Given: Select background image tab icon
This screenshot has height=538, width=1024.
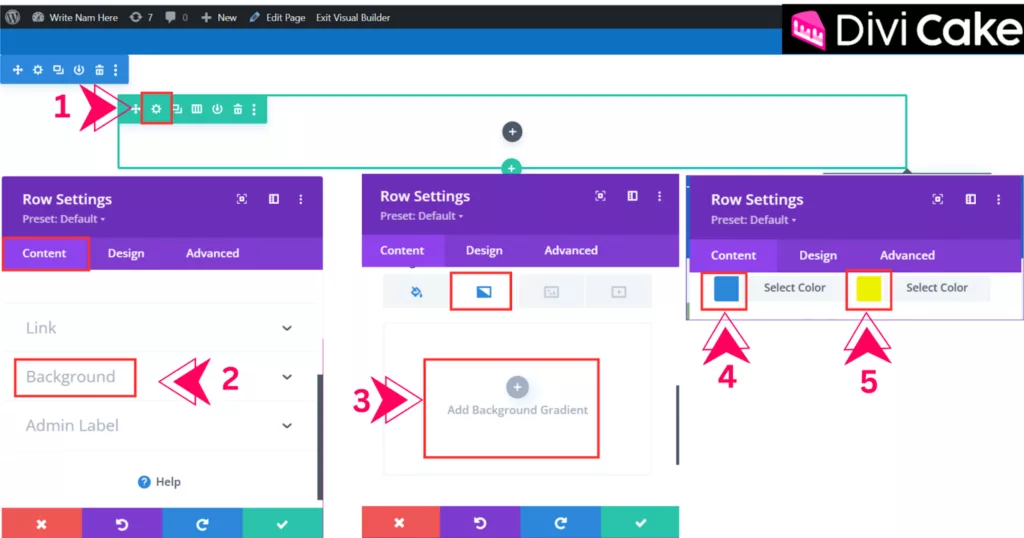Looking at the screenshot, I should tap(551, 291).
